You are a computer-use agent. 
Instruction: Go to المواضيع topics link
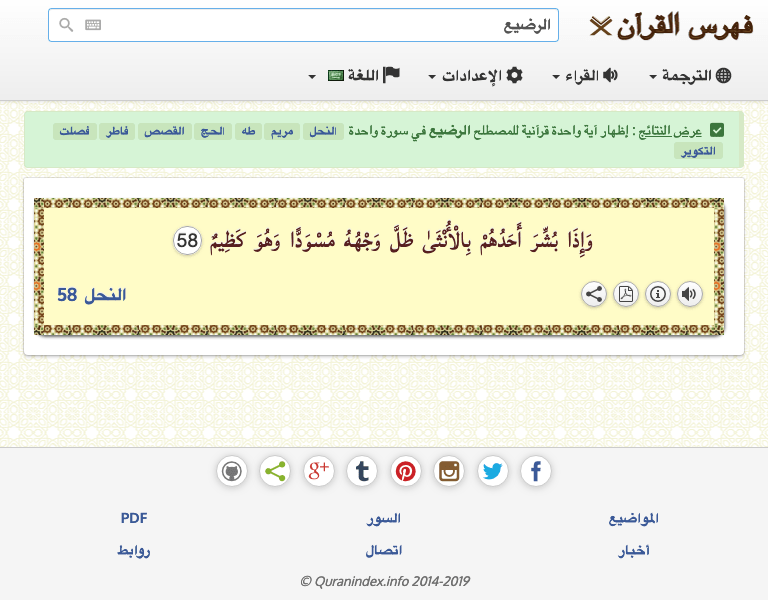click(633, 518)
